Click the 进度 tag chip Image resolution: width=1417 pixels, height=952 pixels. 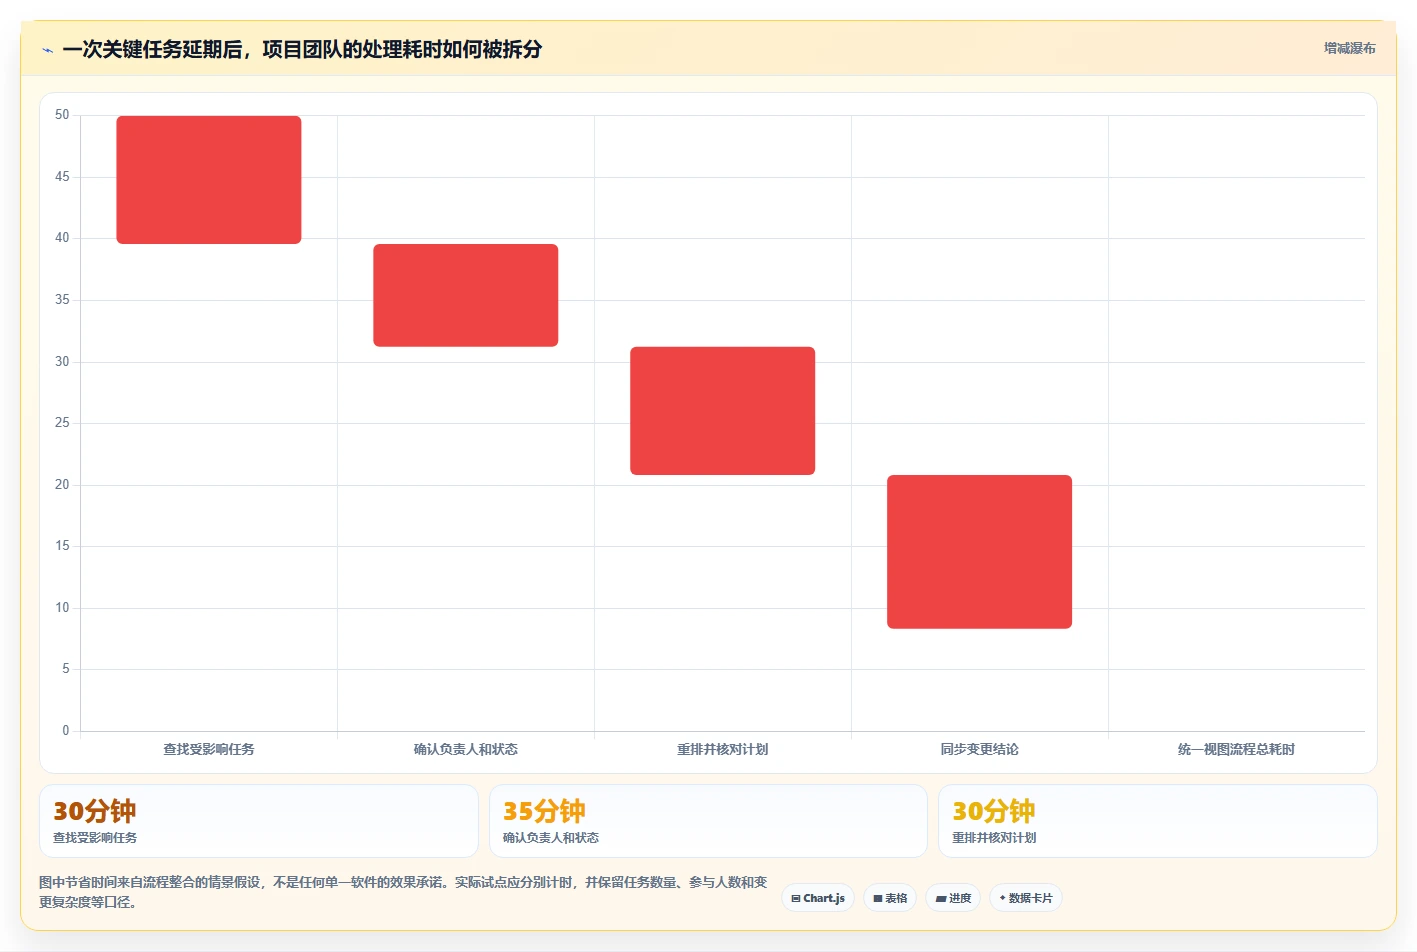(953, 898)
